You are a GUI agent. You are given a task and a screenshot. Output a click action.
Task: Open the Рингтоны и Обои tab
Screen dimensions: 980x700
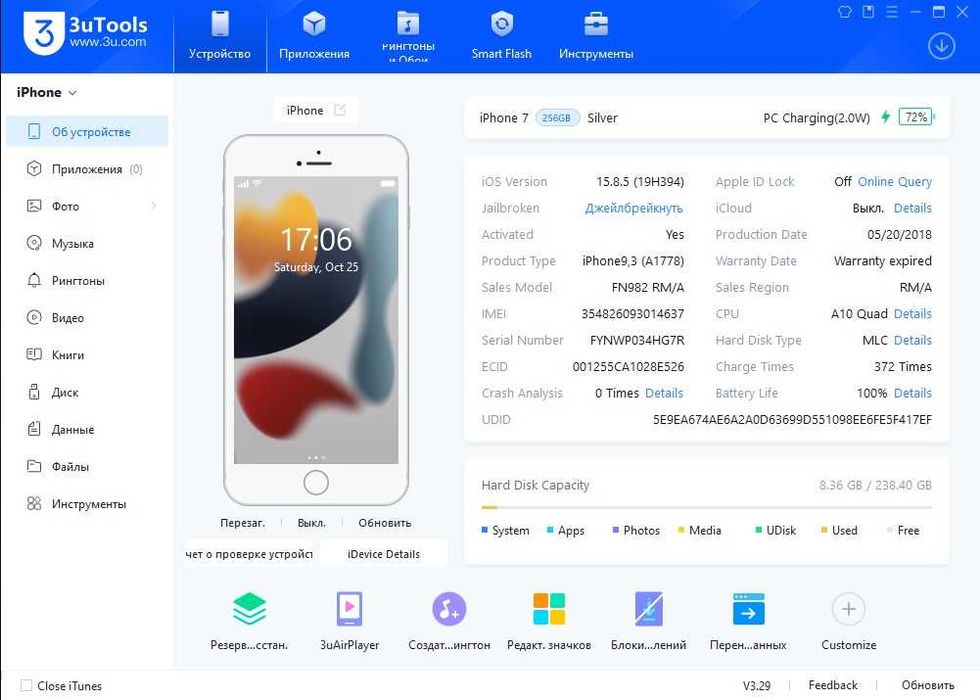click(x=408, y=36)
